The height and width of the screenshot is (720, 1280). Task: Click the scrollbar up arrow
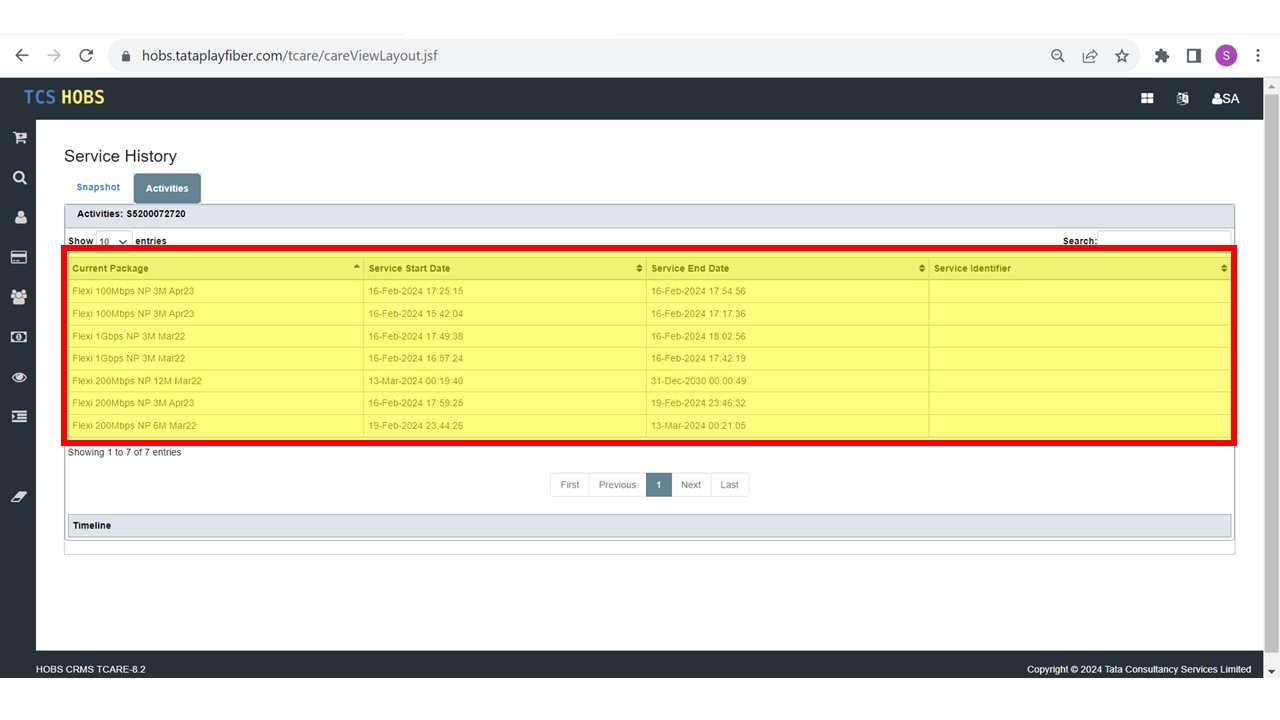point(1272,86)
